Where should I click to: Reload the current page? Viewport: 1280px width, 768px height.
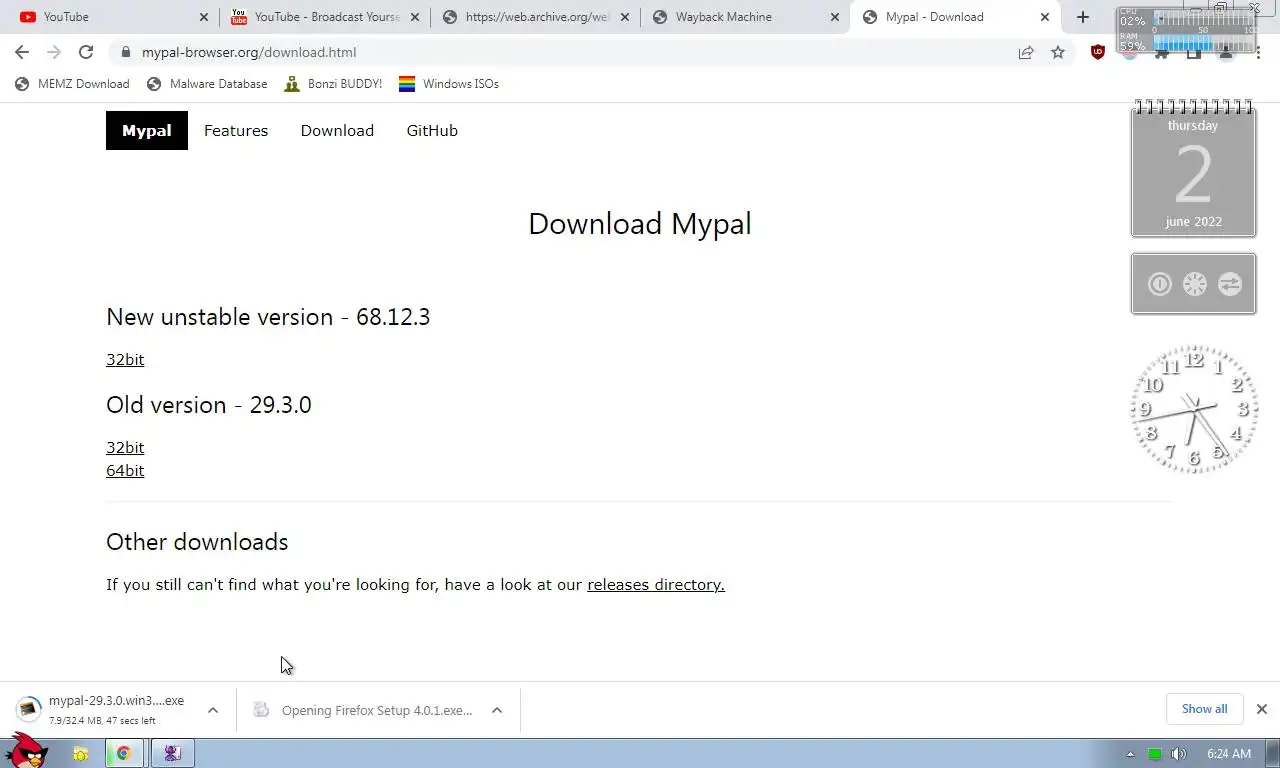[86, 52]
